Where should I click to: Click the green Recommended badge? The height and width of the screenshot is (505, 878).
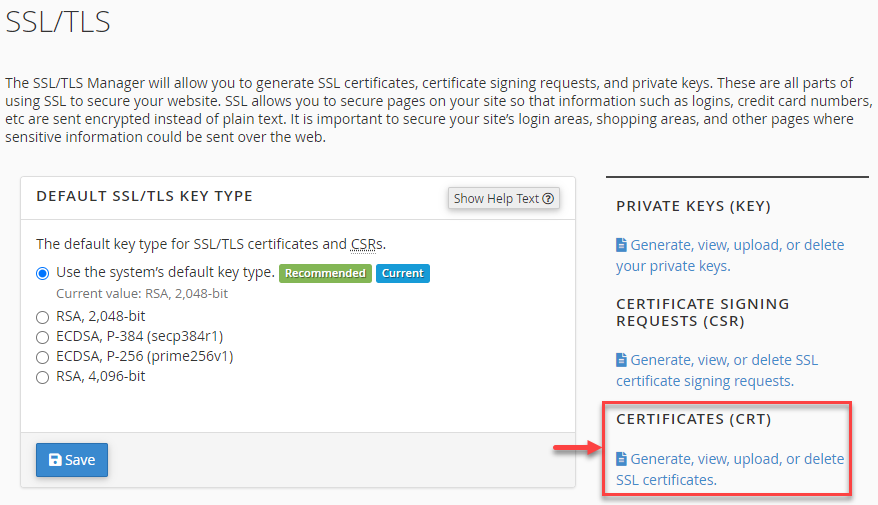[325, 273]
